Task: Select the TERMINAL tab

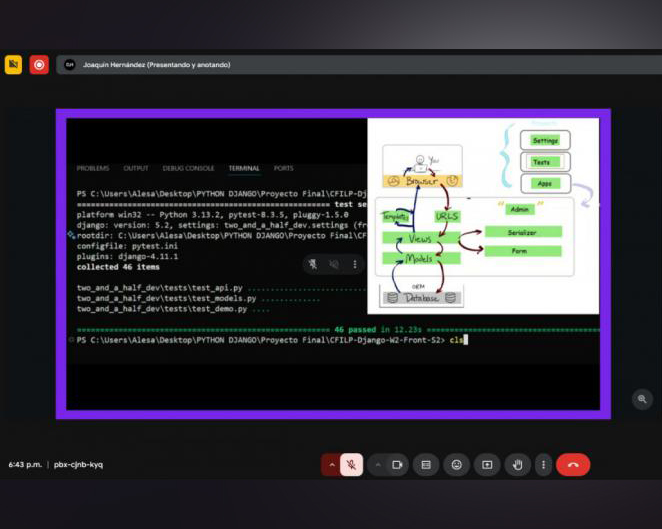Action: [x=243, y=168]
